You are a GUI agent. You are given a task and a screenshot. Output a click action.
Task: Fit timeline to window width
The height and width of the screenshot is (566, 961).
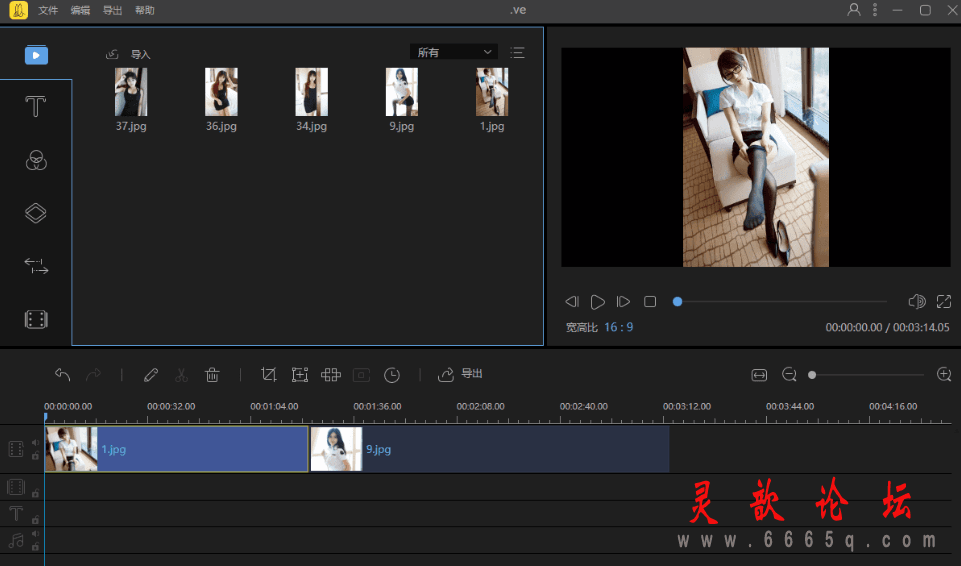[759, 375]
